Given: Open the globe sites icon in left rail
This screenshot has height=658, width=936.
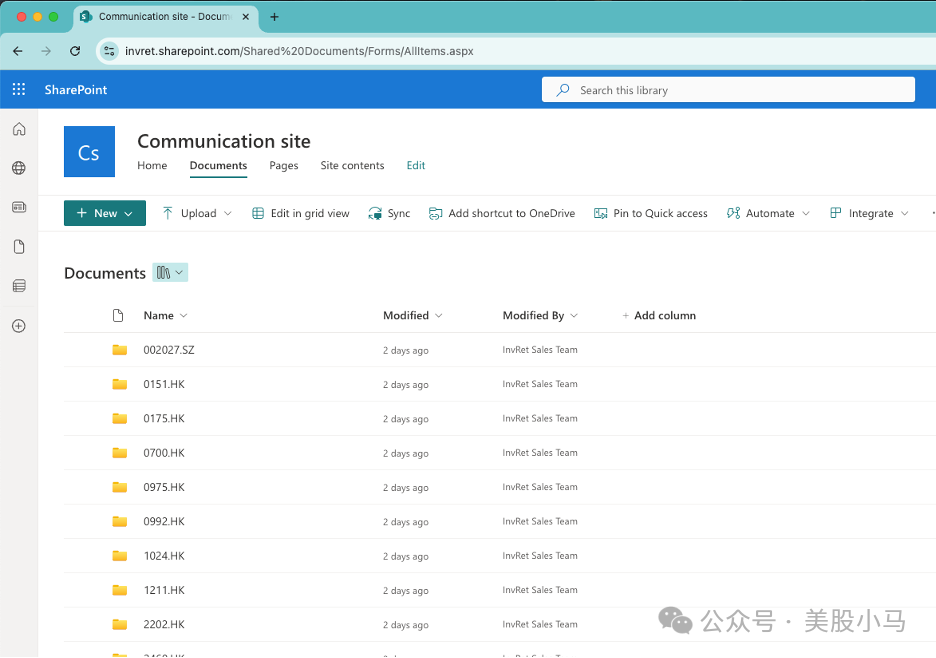Looking at the screenshot, I should pos(19,168).
